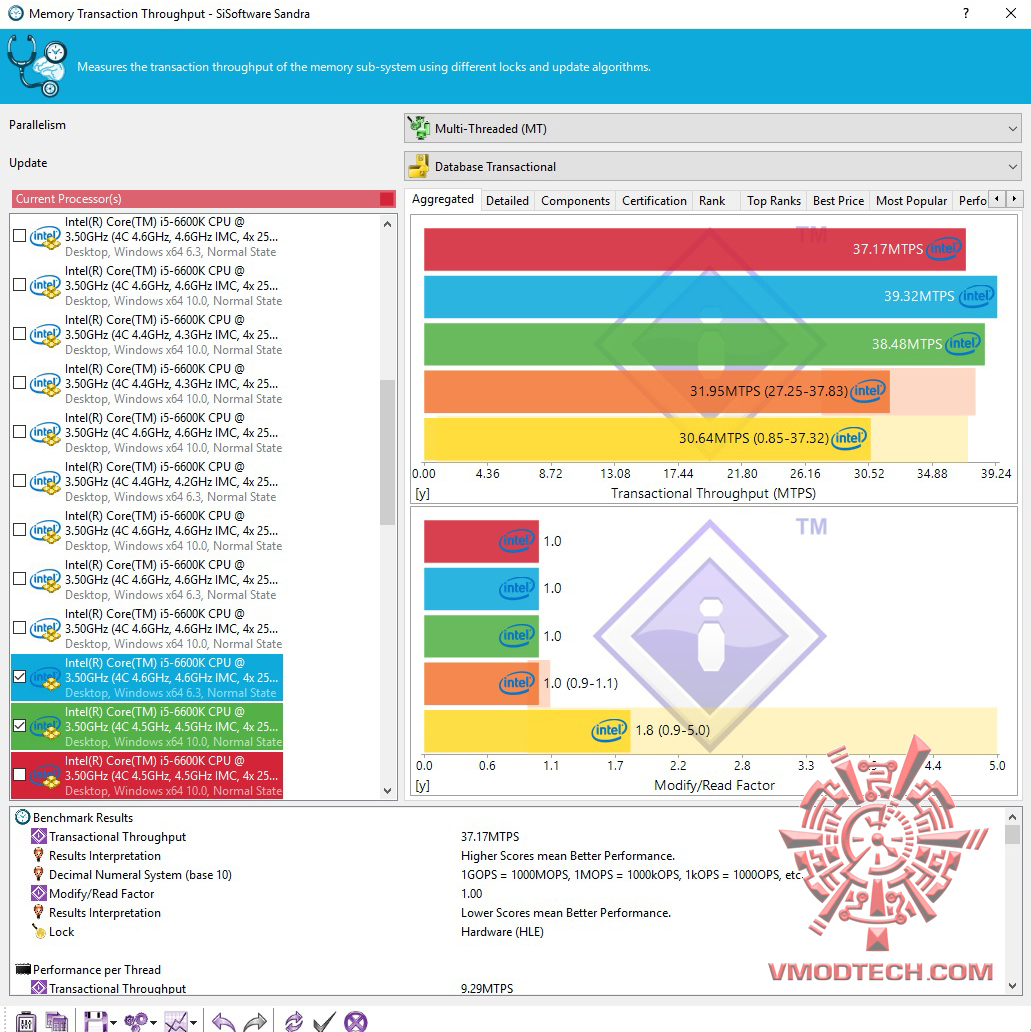Open the Update Database Transactional combo box

pyautogui.click(x=712, y=167)
